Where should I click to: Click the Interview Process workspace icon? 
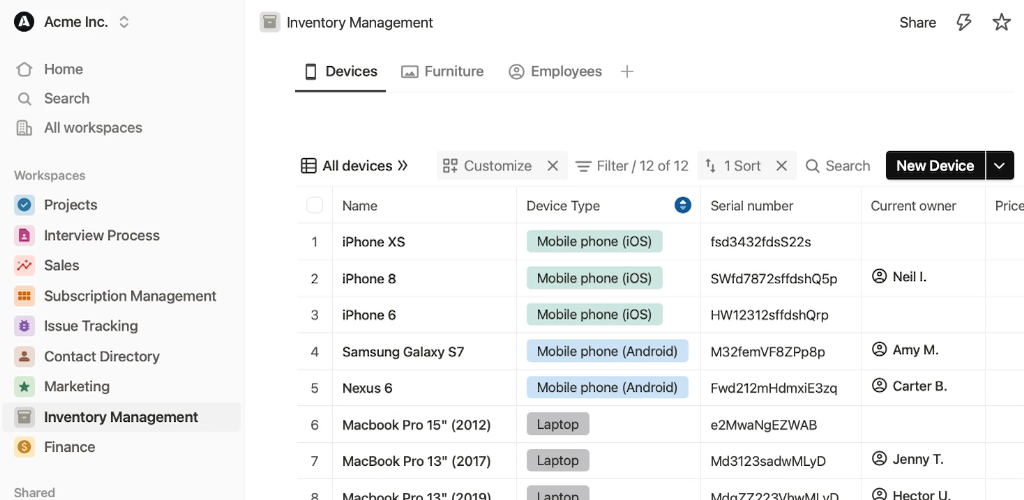(x=24, y=236)
